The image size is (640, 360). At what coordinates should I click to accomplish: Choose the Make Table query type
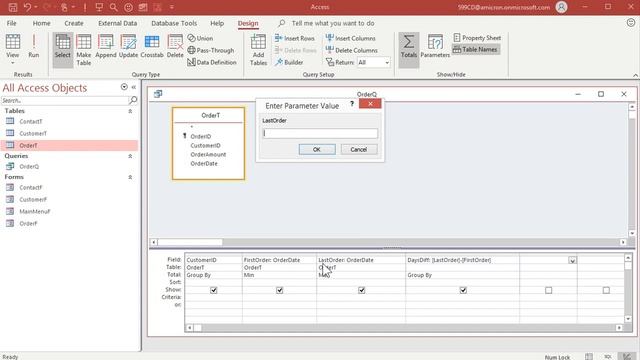[x=84, y=49]
